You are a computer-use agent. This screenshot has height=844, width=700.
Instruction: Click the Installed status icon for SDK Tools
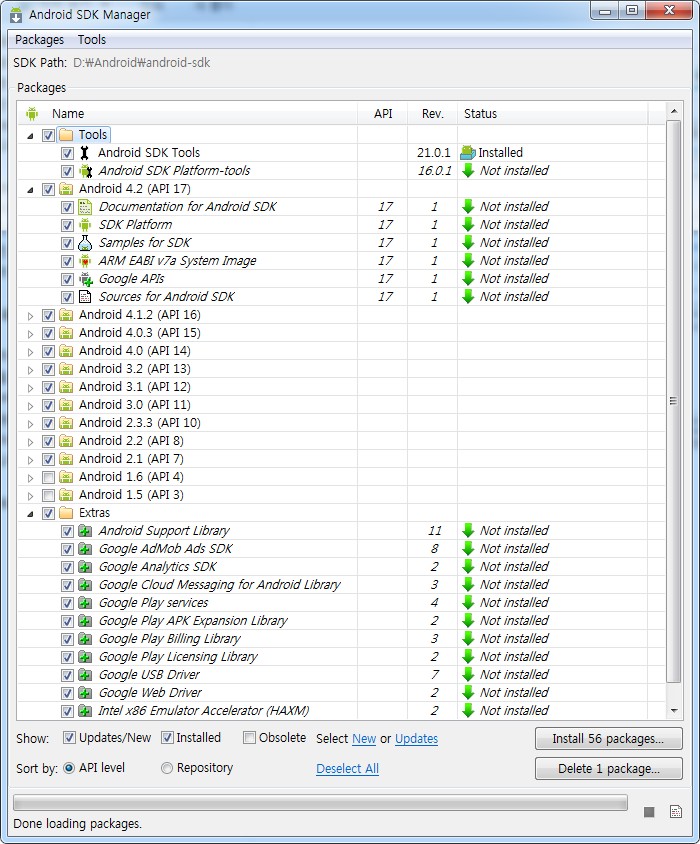click(x=468, y=153)
